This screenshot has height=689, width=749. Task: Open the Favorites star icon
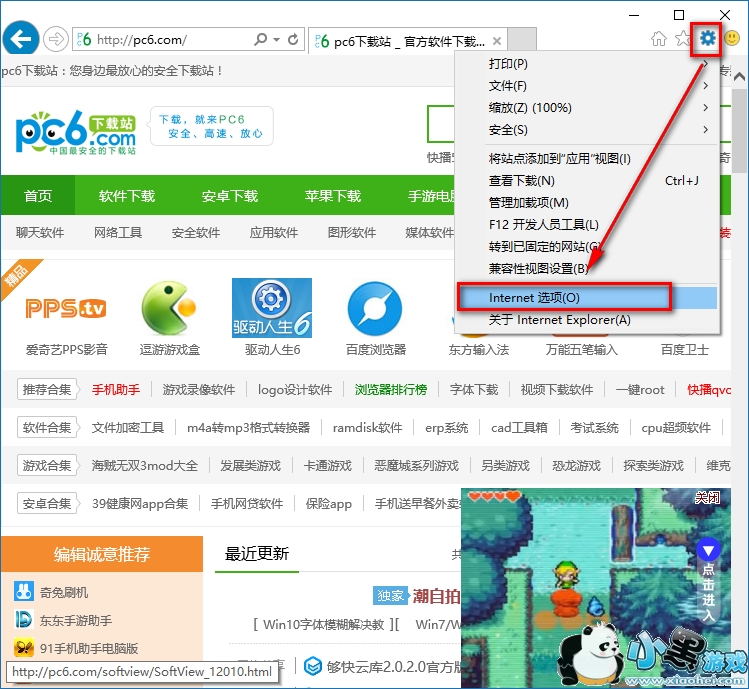[x=683, y=38]
